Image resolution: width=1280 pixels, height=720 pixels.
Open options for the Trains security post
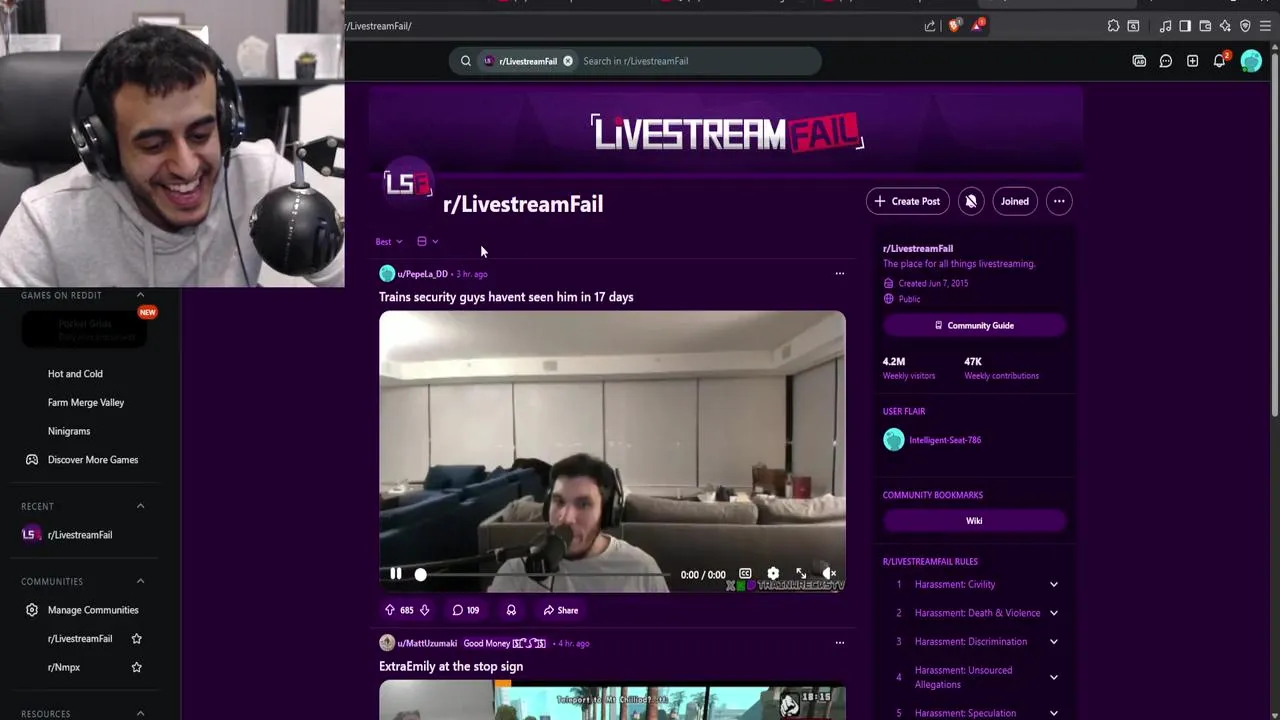coord(840,274)
